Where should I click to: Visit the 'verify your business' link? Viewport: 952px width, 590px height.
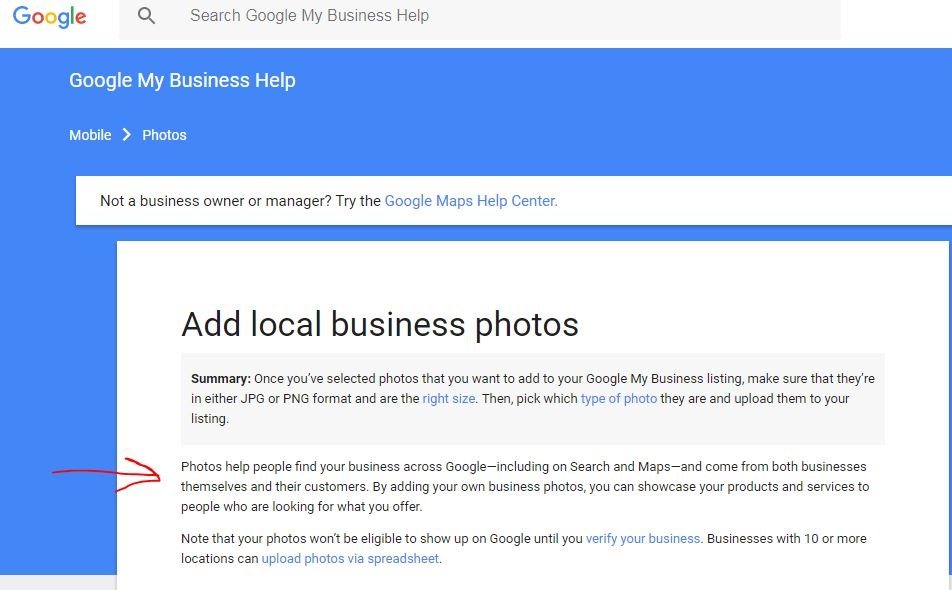click(642, 539)
